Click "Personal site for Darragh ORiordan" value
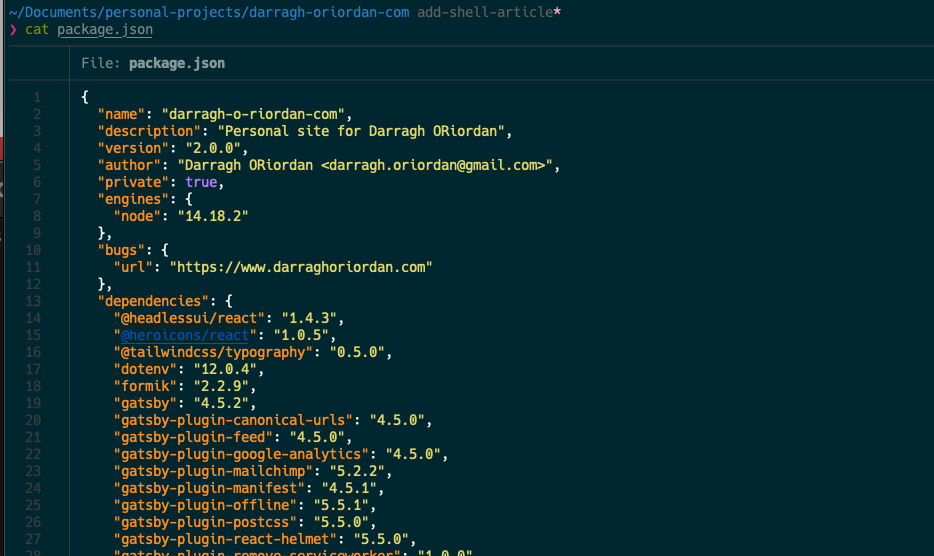Image resolution: width=934 pixels, height=556 pixels. pyautogui.click(x=361, y=131)
